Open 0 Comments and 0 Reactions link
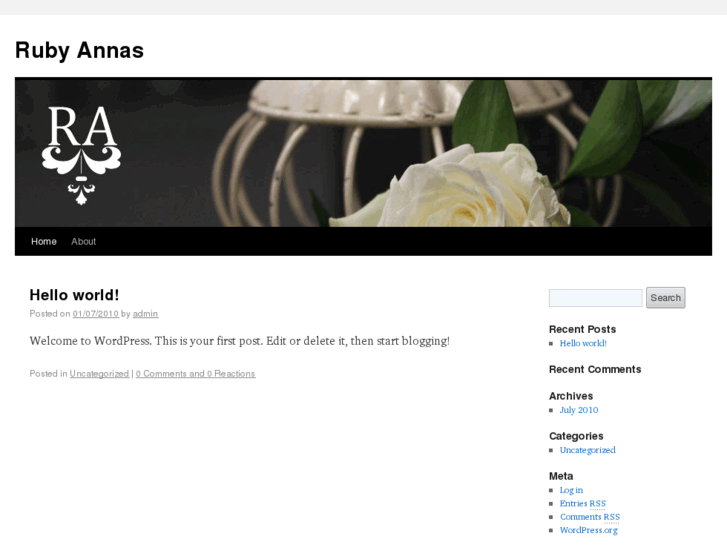Viewport: 727px width, 545px height. (x=195, y=374)
